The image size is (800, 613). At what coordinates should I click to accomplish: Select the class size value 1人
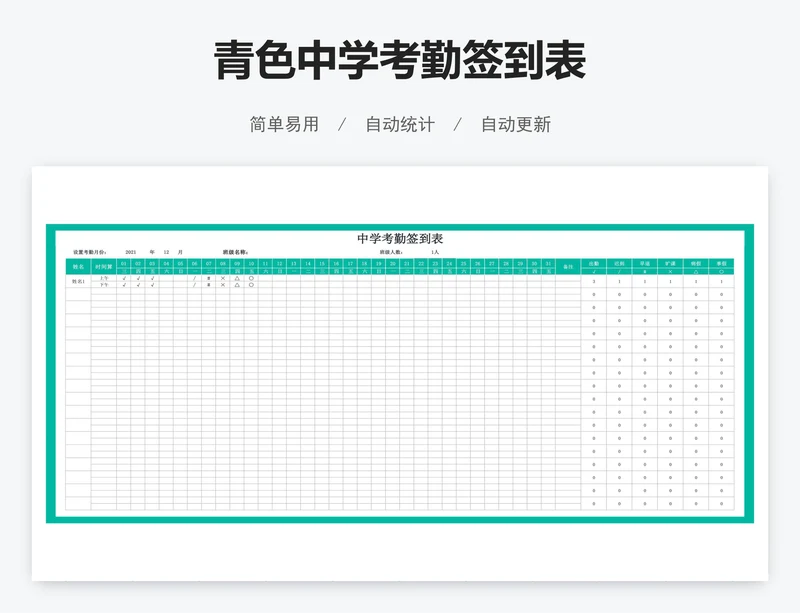435,252
